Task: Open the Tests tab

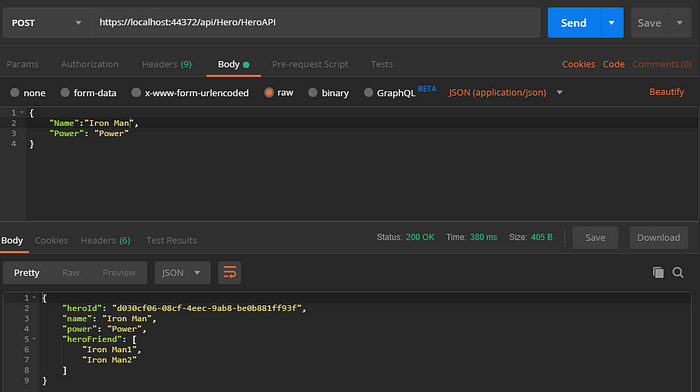Action: [x=382, y=64]
